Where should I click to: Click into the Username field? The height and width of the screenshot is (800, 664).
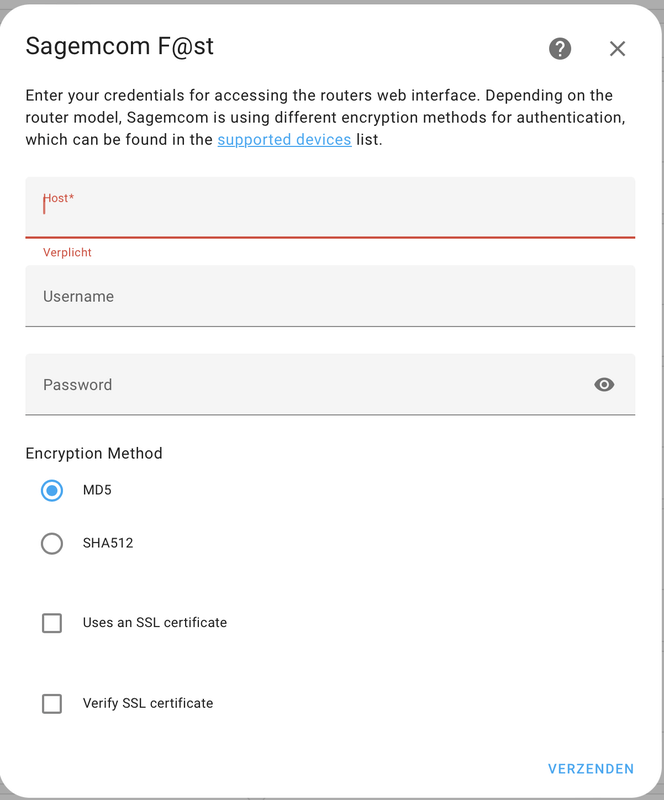coord(330,296)
